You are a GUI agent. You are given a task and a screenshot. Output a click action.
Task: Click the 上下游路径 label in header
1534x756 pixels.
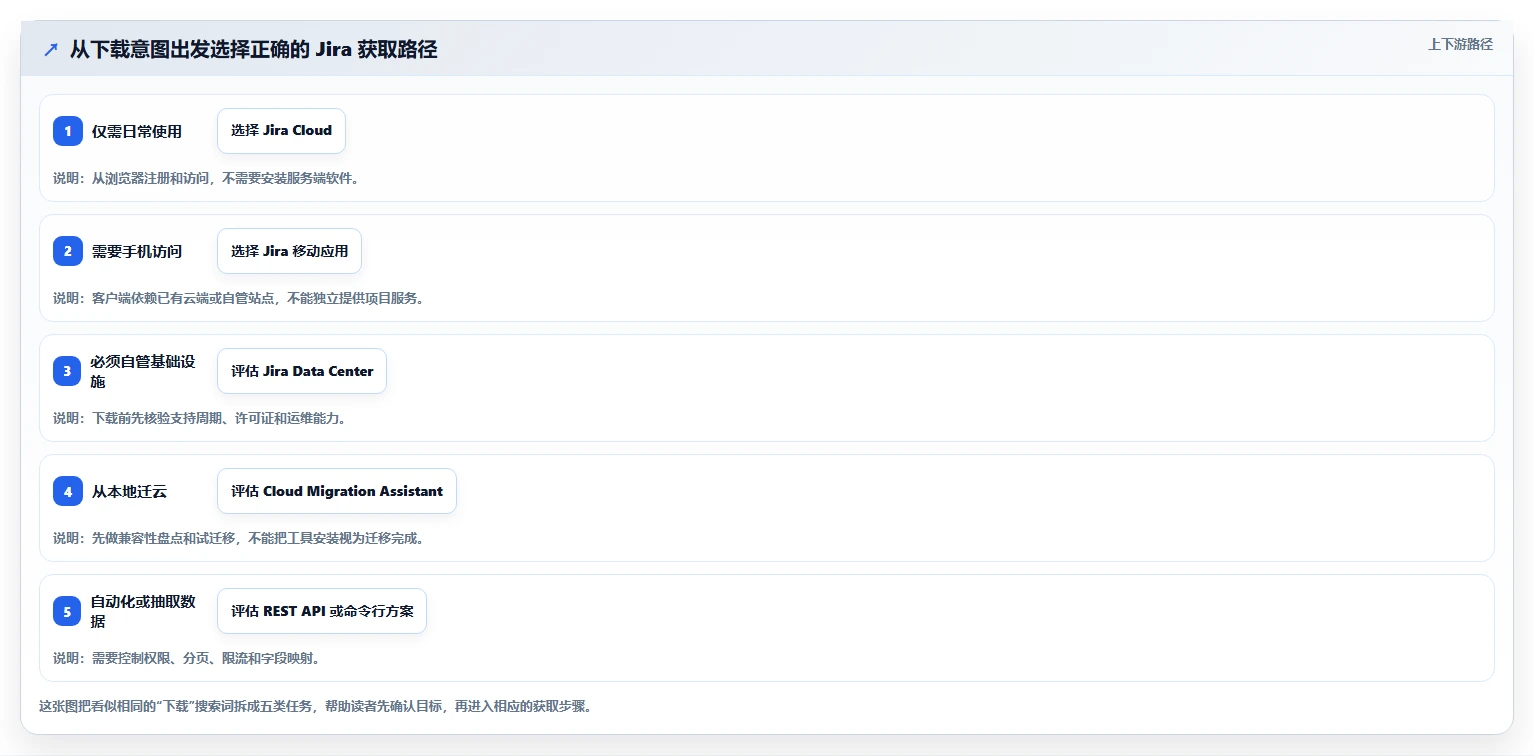[1460, 44]
